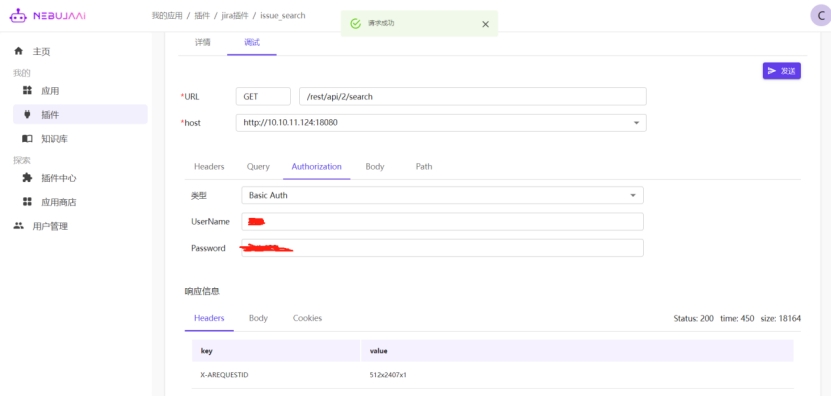Click the green check icon in notification

point(356,23)
